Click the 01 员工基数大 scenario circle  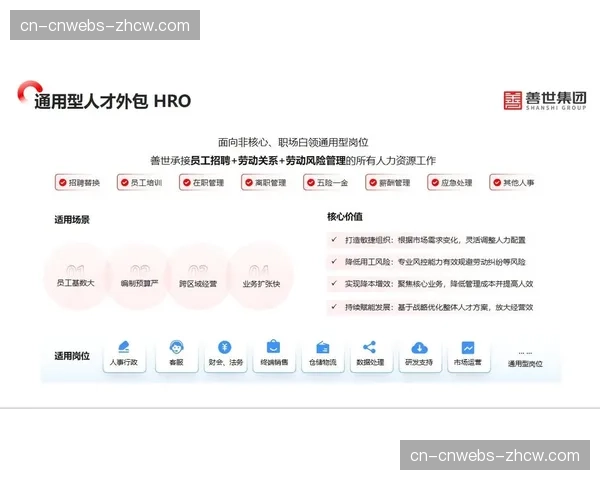click(75, 276)
